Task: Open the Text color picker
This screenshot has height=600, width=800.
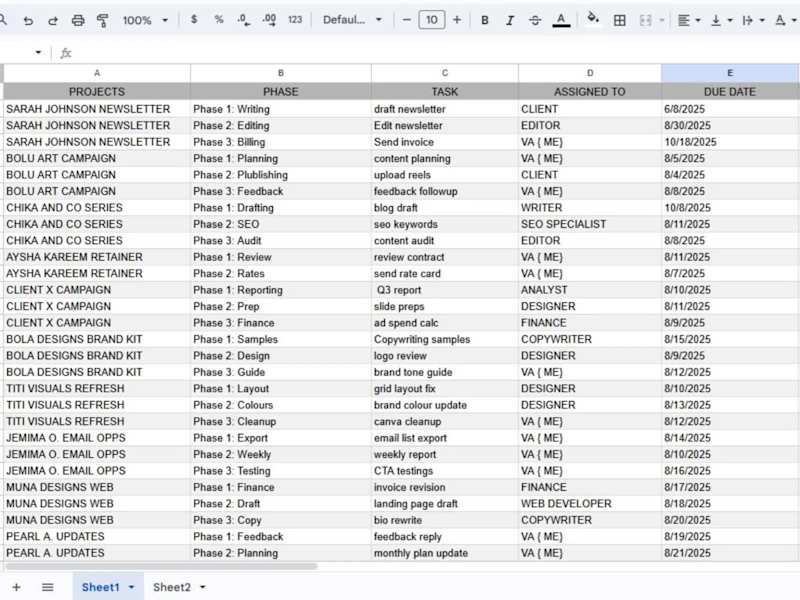Action: click(562, 19)
